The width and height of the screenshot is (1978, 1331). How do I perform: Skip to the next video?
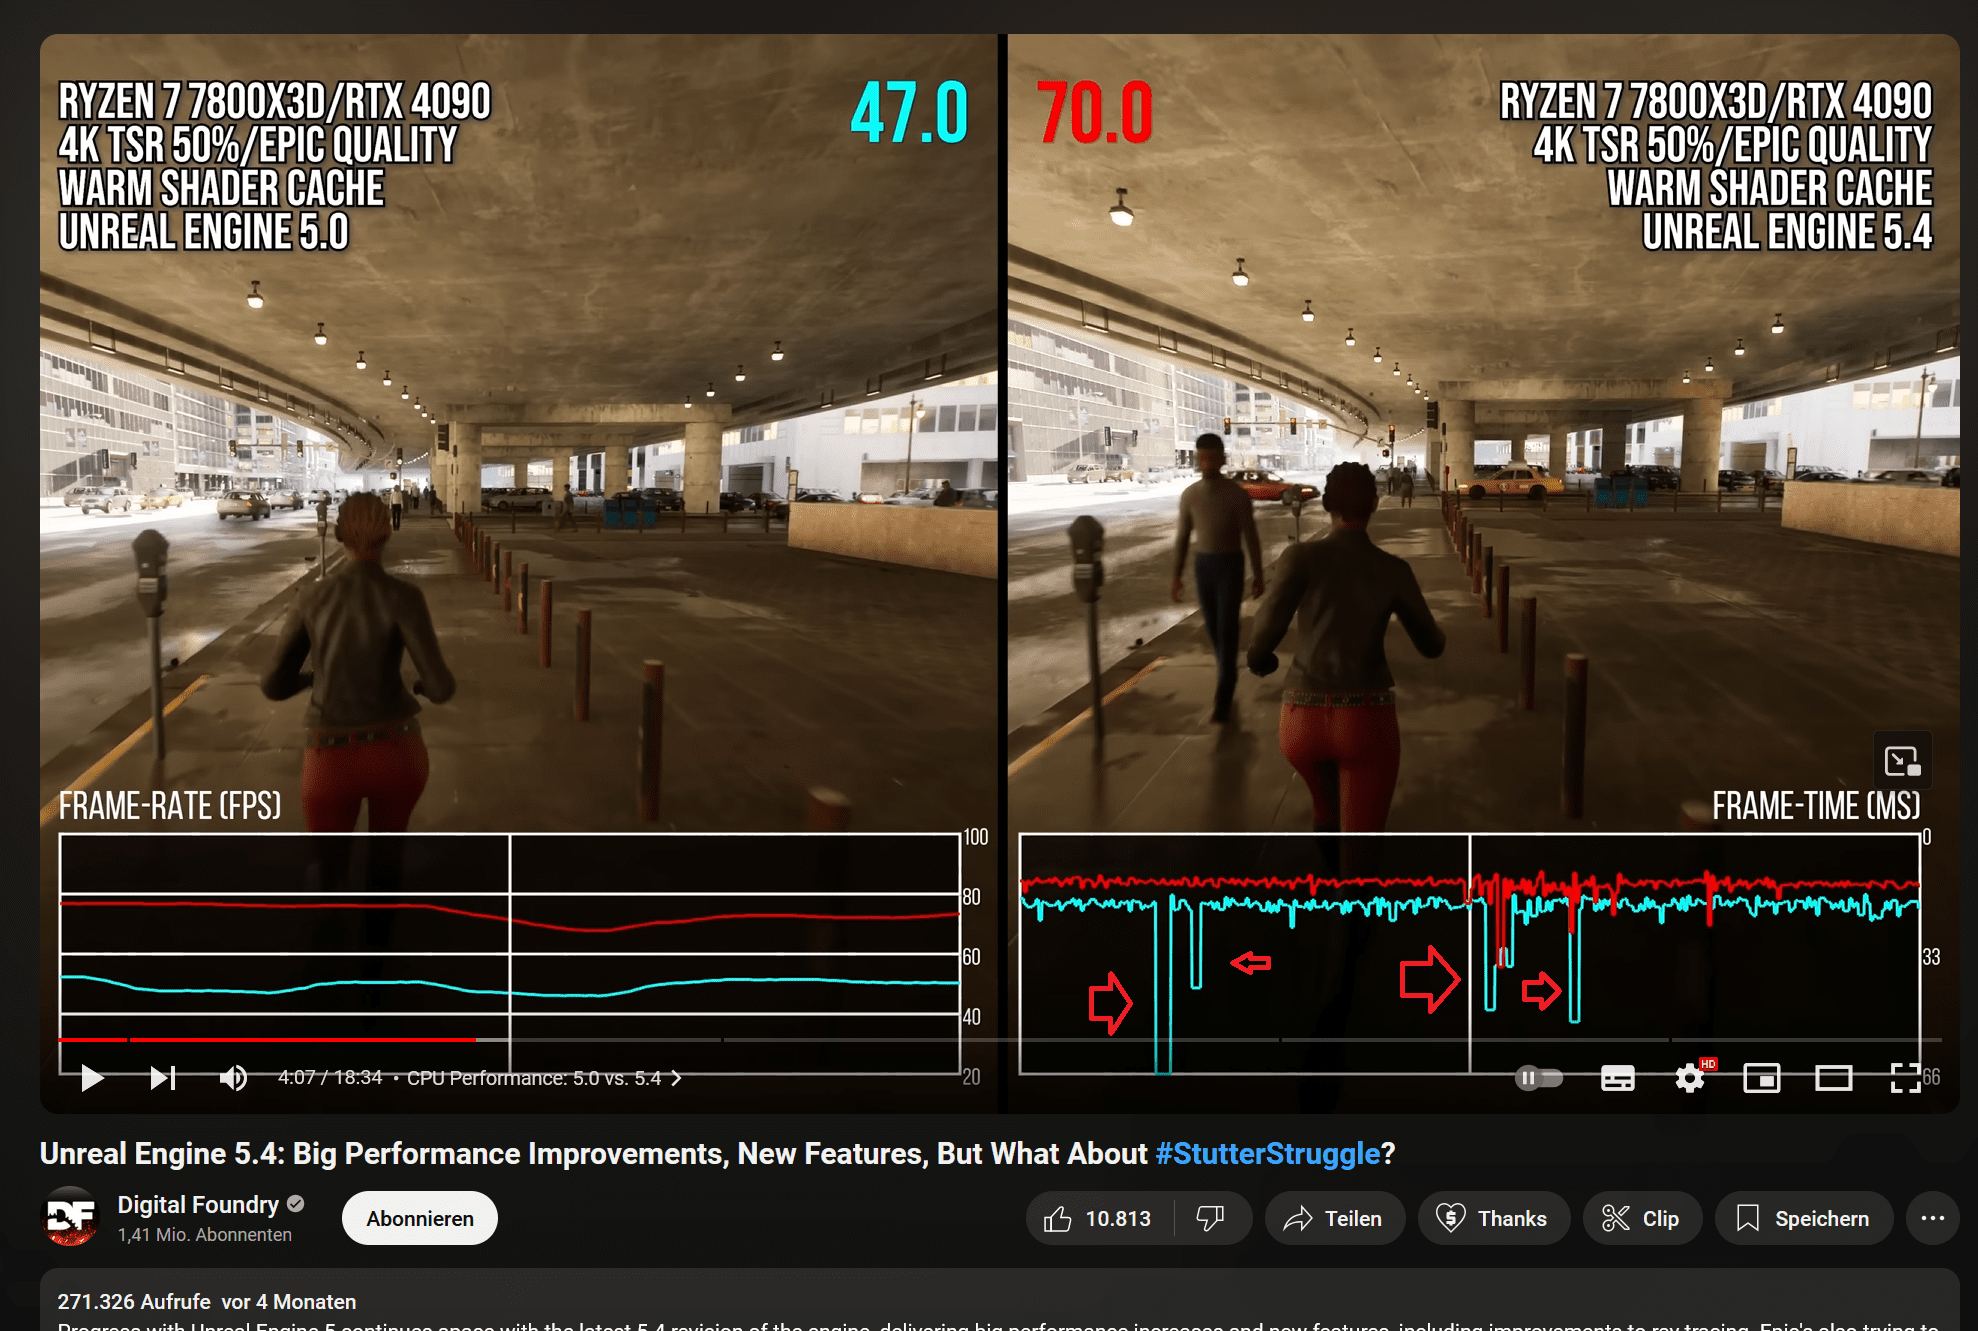163,1078
